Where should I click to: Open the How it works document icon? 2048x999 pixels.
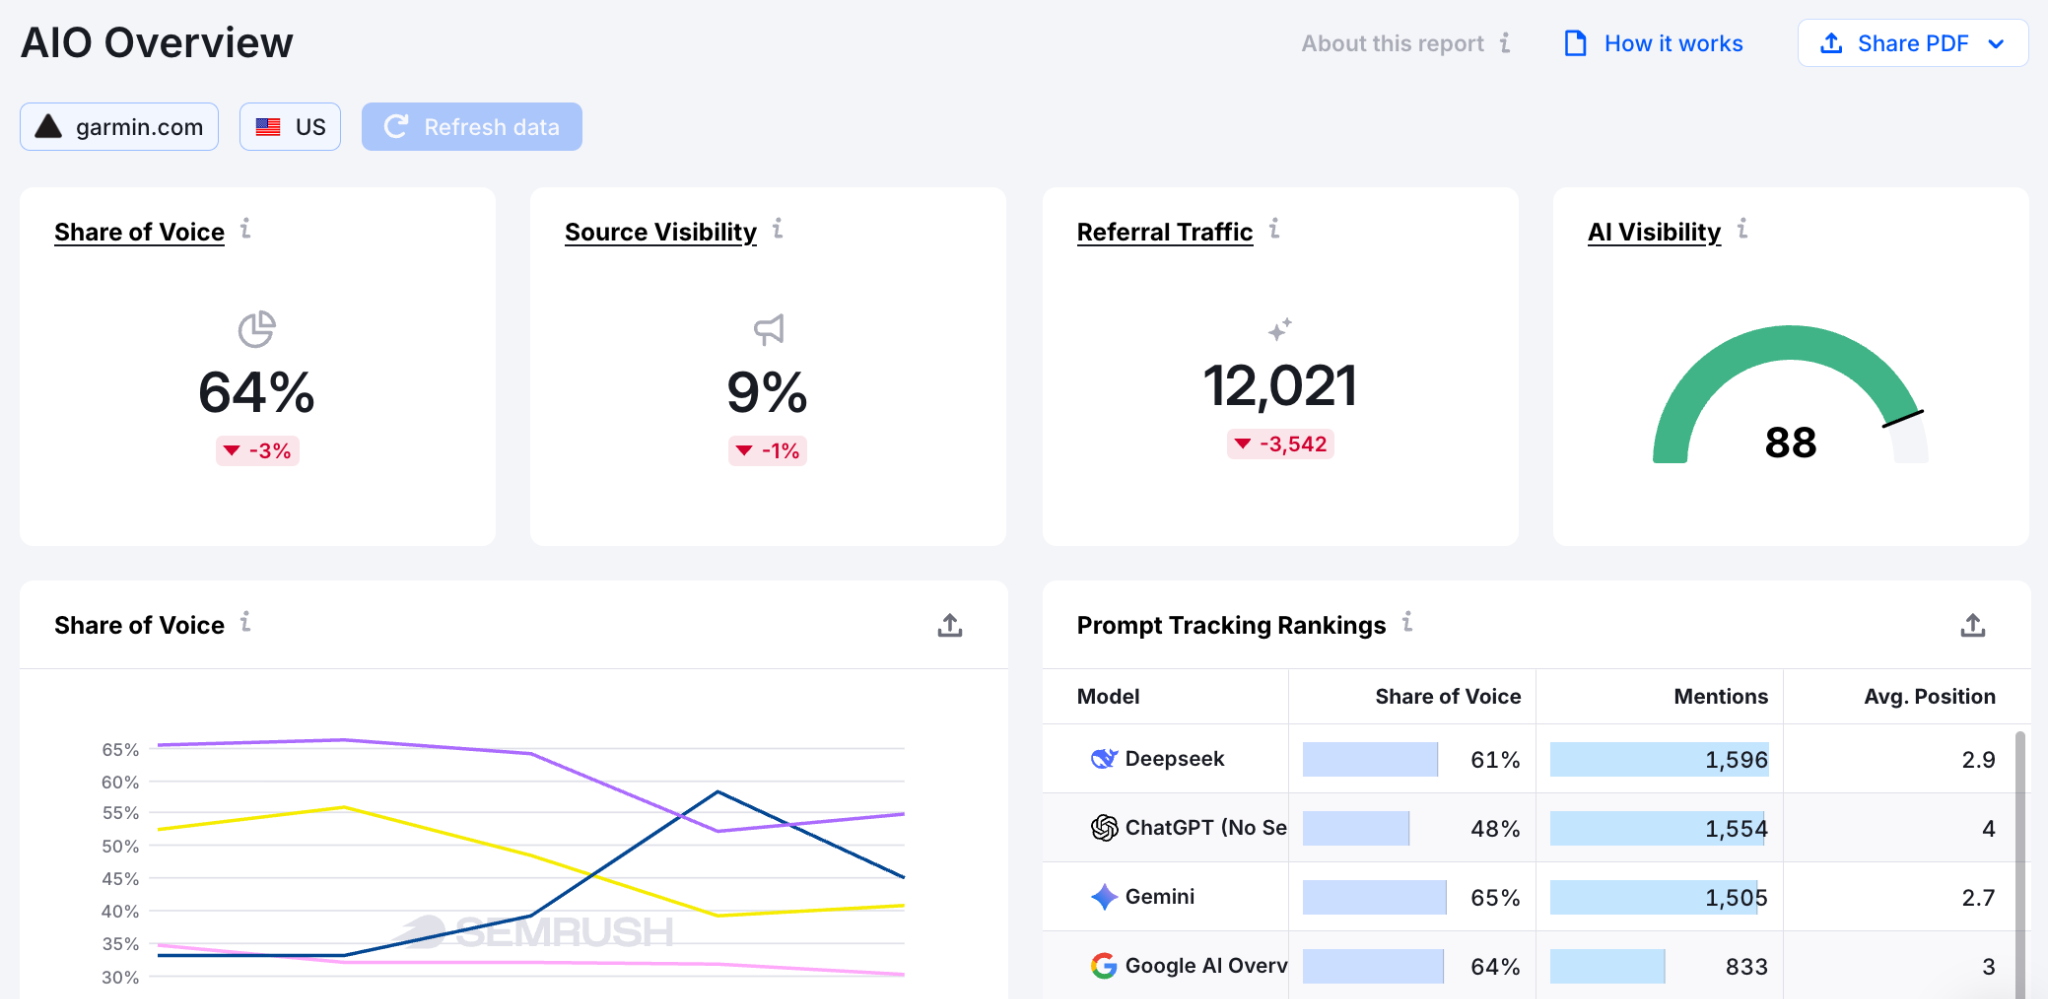click(x=1575, y=43)
